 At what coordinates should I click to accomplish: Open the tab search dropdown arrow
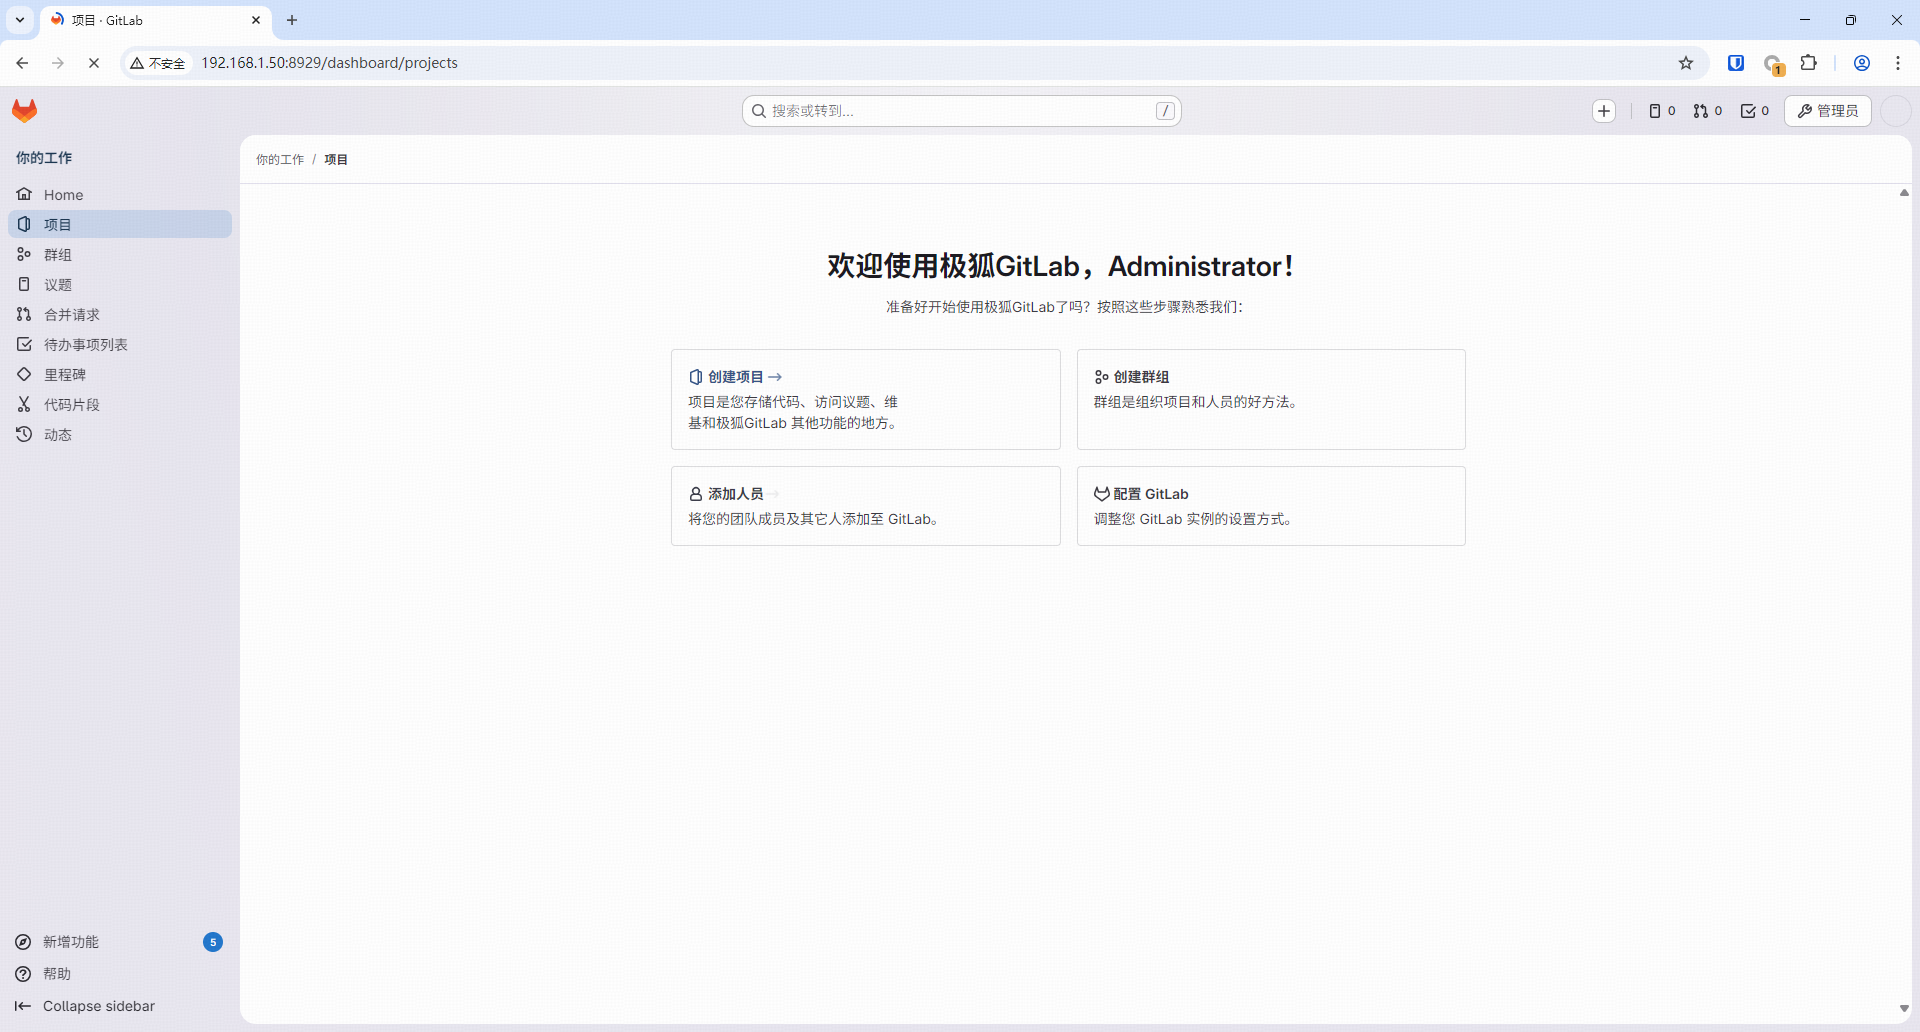click(x=20, y=20)
